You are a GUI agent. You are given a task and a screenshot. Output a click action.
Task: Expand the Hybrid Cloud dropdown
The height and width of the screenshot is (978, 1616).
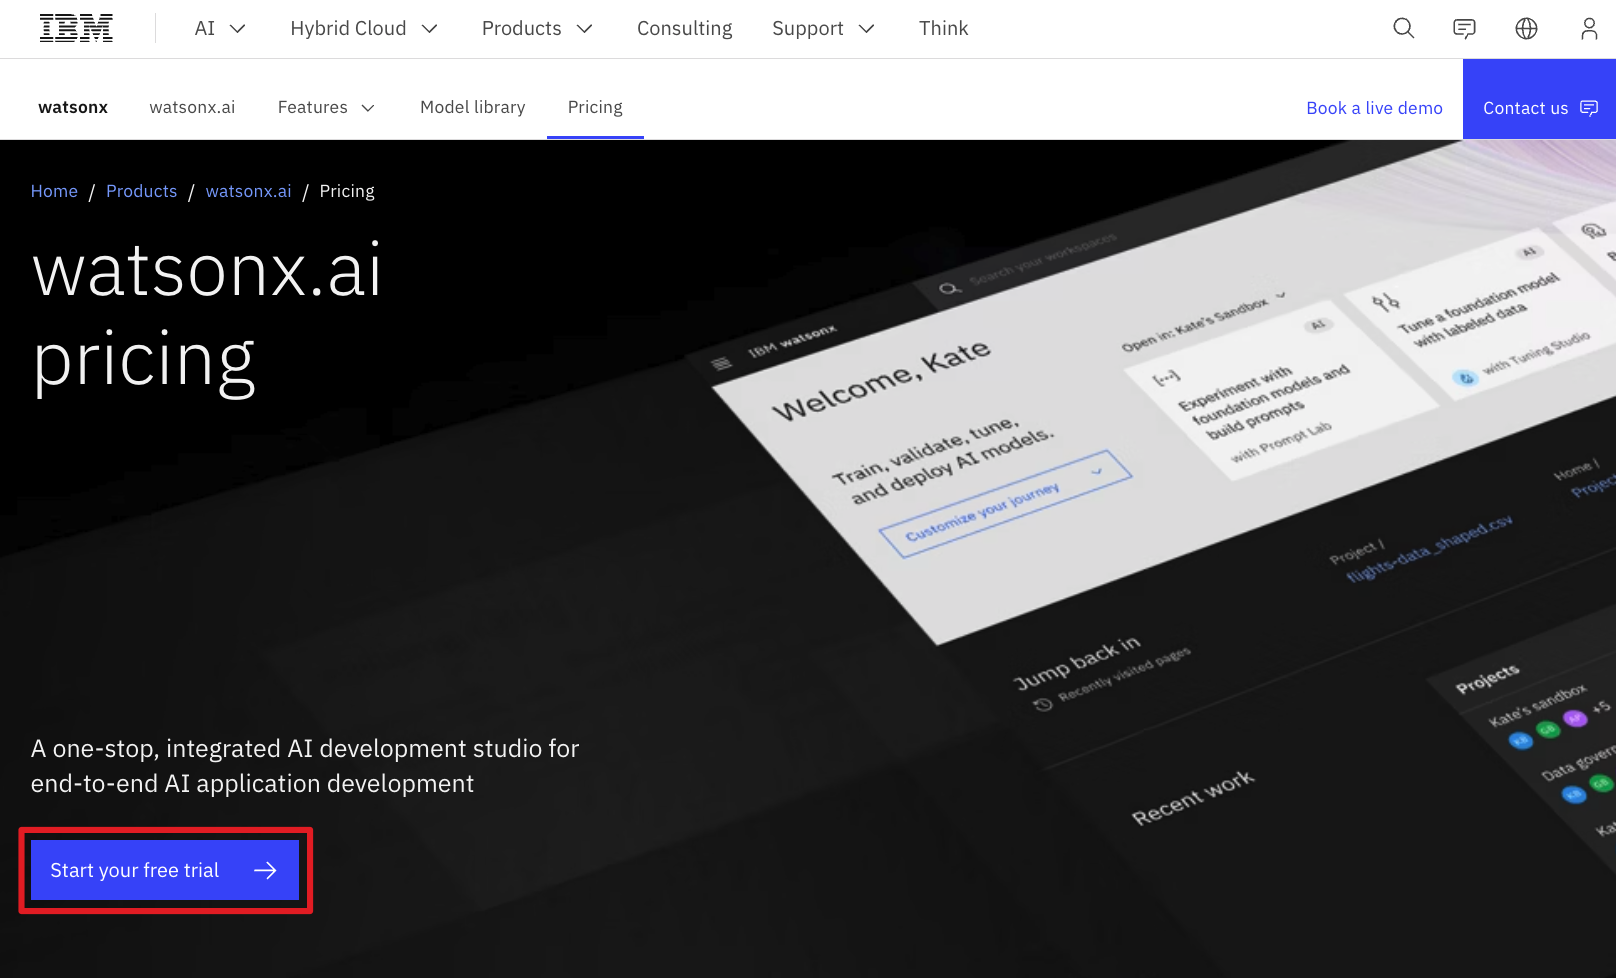[x=364, y=28]
